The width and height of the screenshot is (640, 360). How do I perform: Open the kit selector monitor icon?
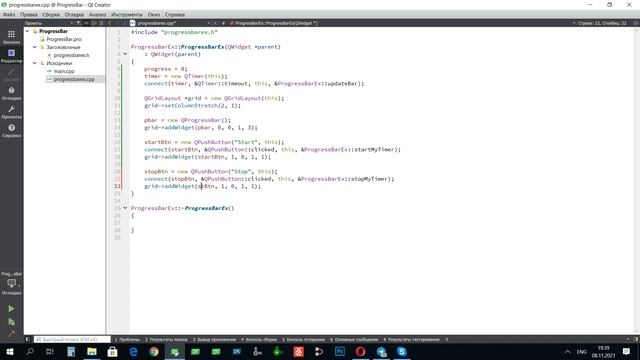(11, 283)
